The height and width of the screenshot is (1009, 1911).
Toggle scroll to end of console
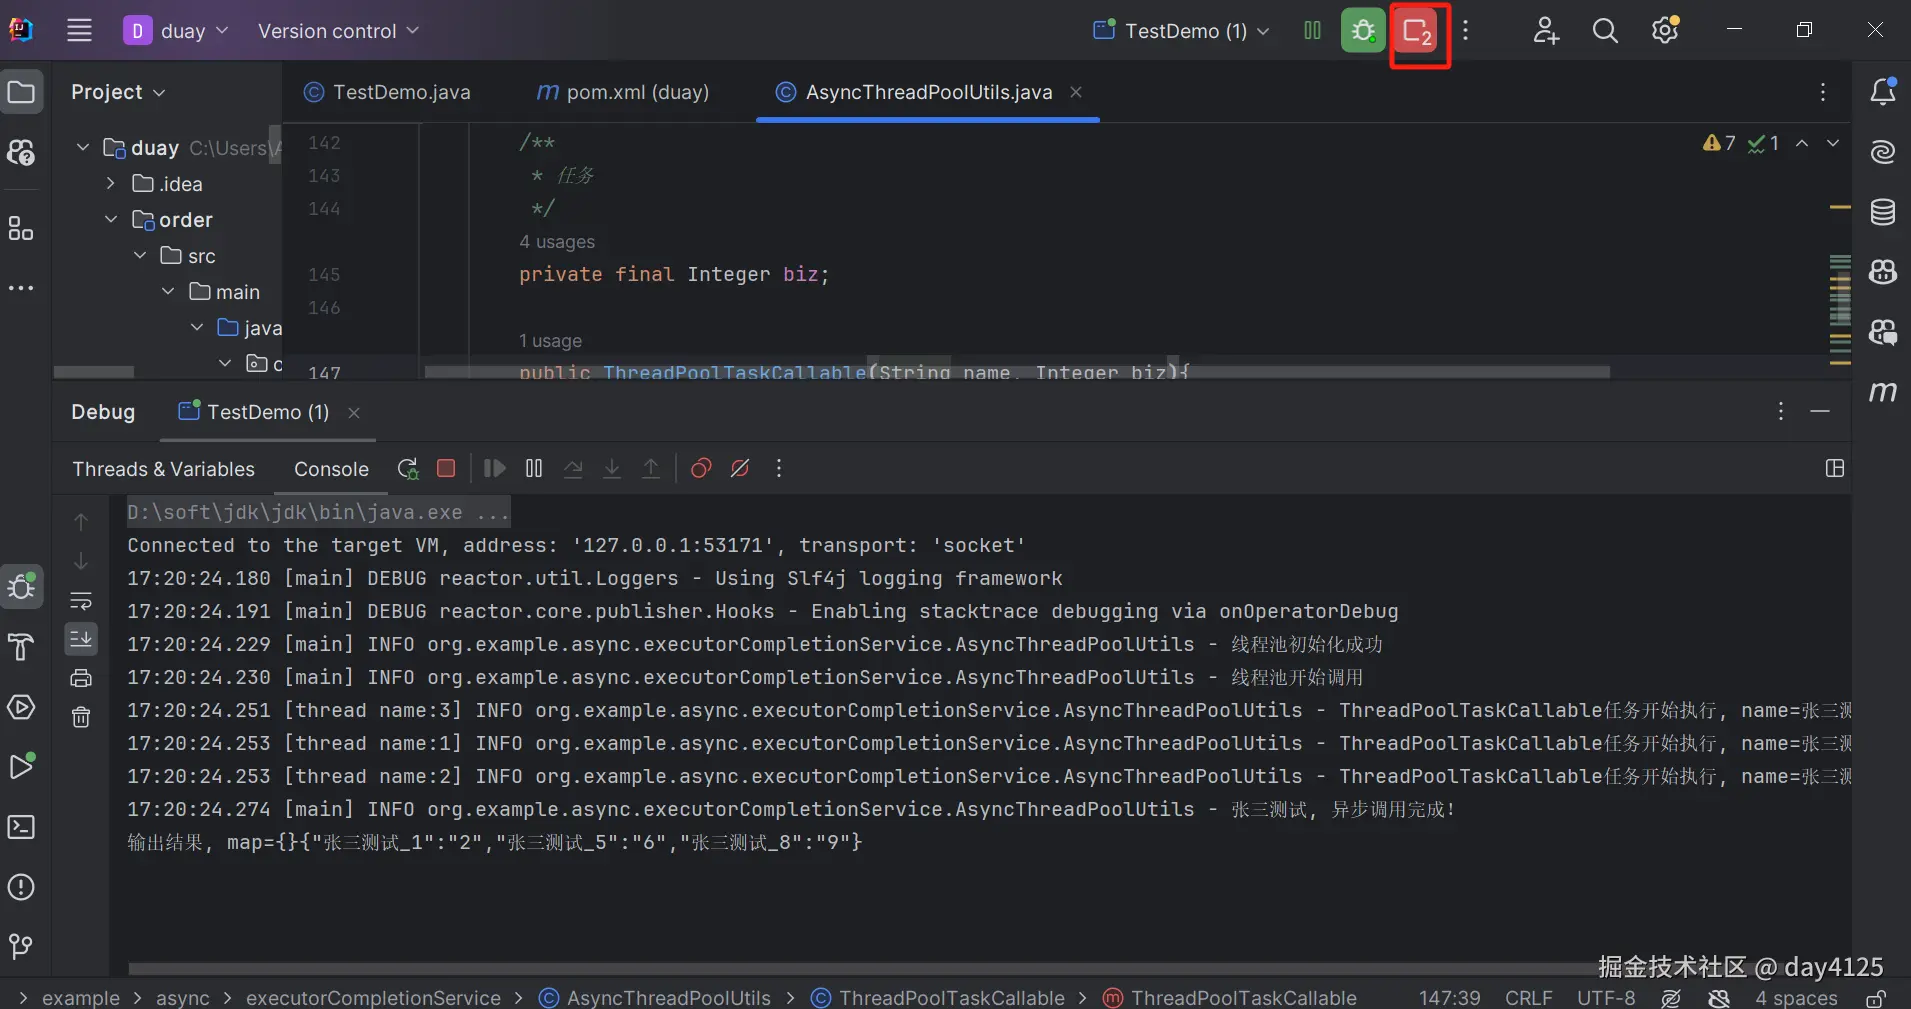(x=81, y=638)
